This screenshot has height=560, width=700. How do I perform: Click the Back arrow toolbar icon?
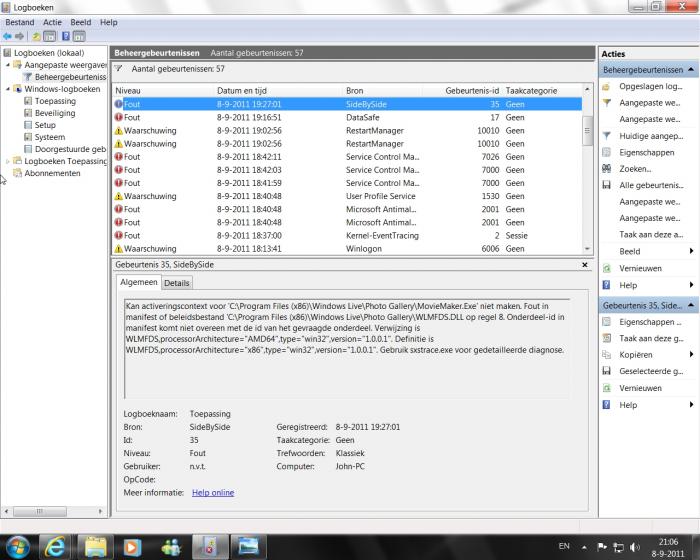[x=8, y=37]
